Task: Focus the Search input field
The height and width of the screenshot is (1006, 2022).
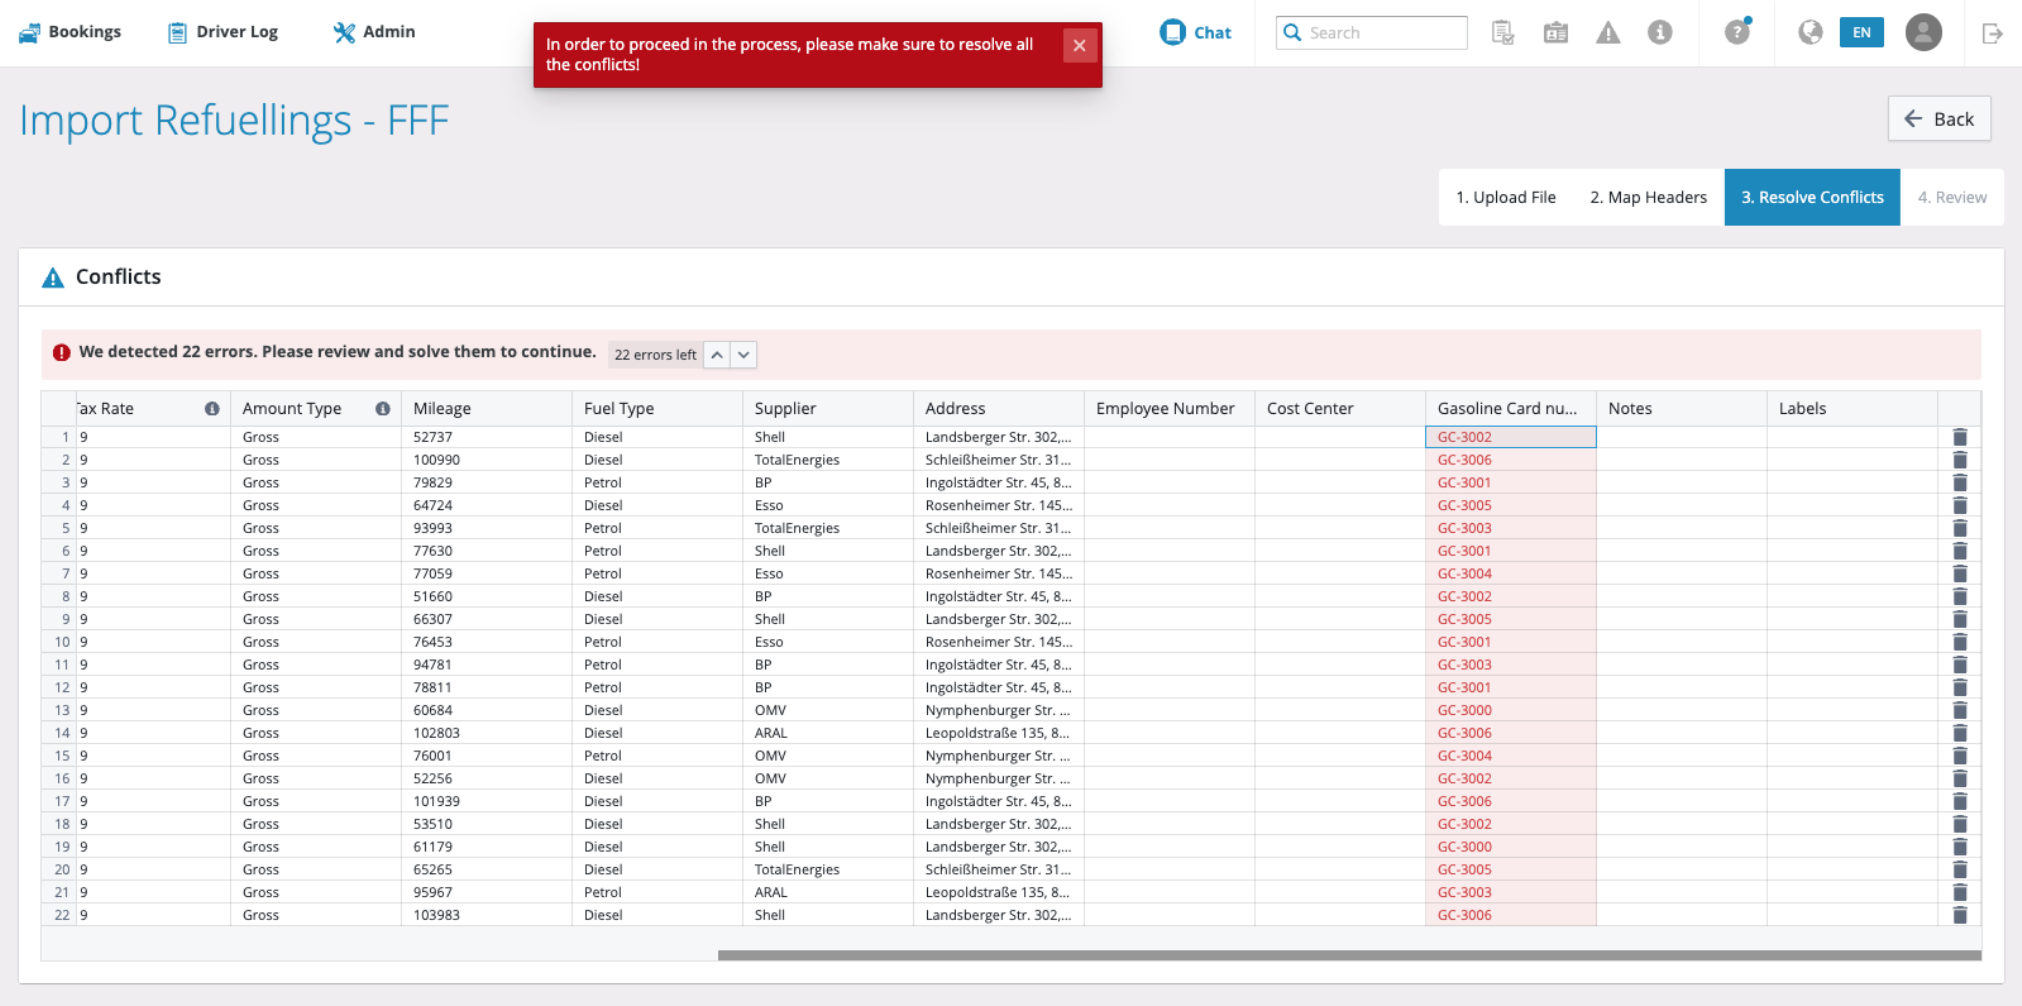Action: 1371,32
